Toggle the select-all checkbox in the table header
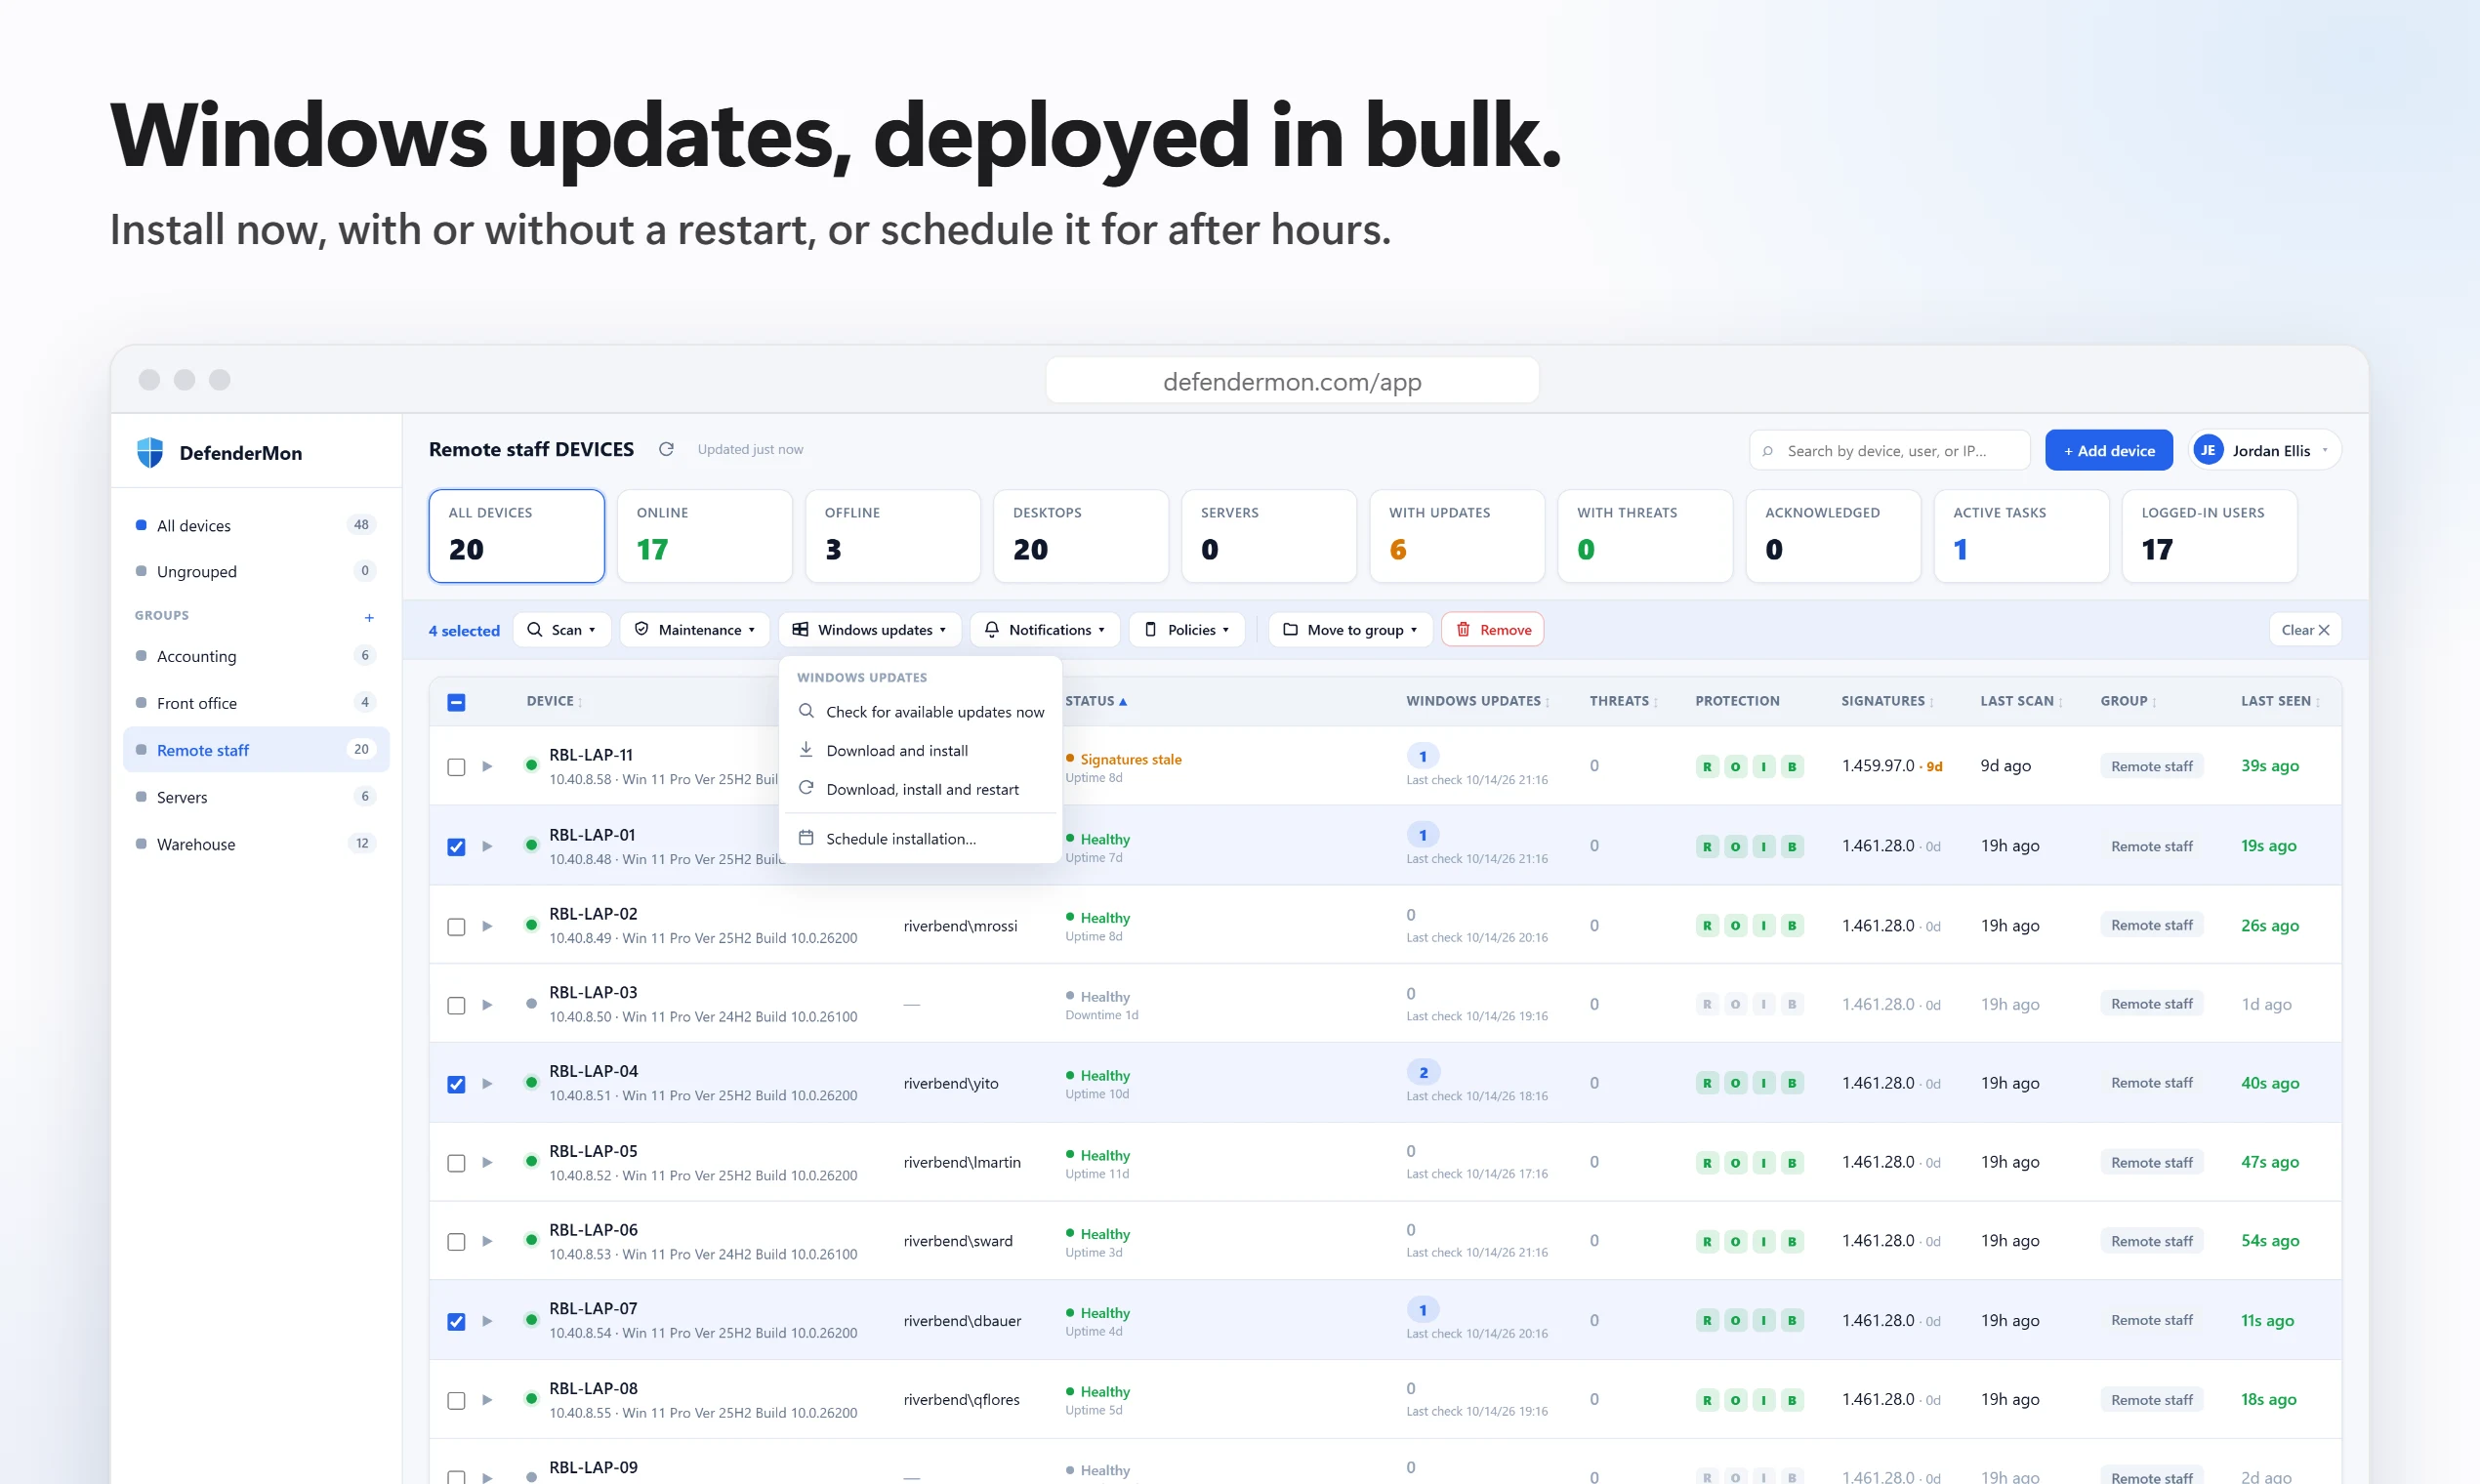The width and height of the screenshot is (2480, 1484). [456, 702]
